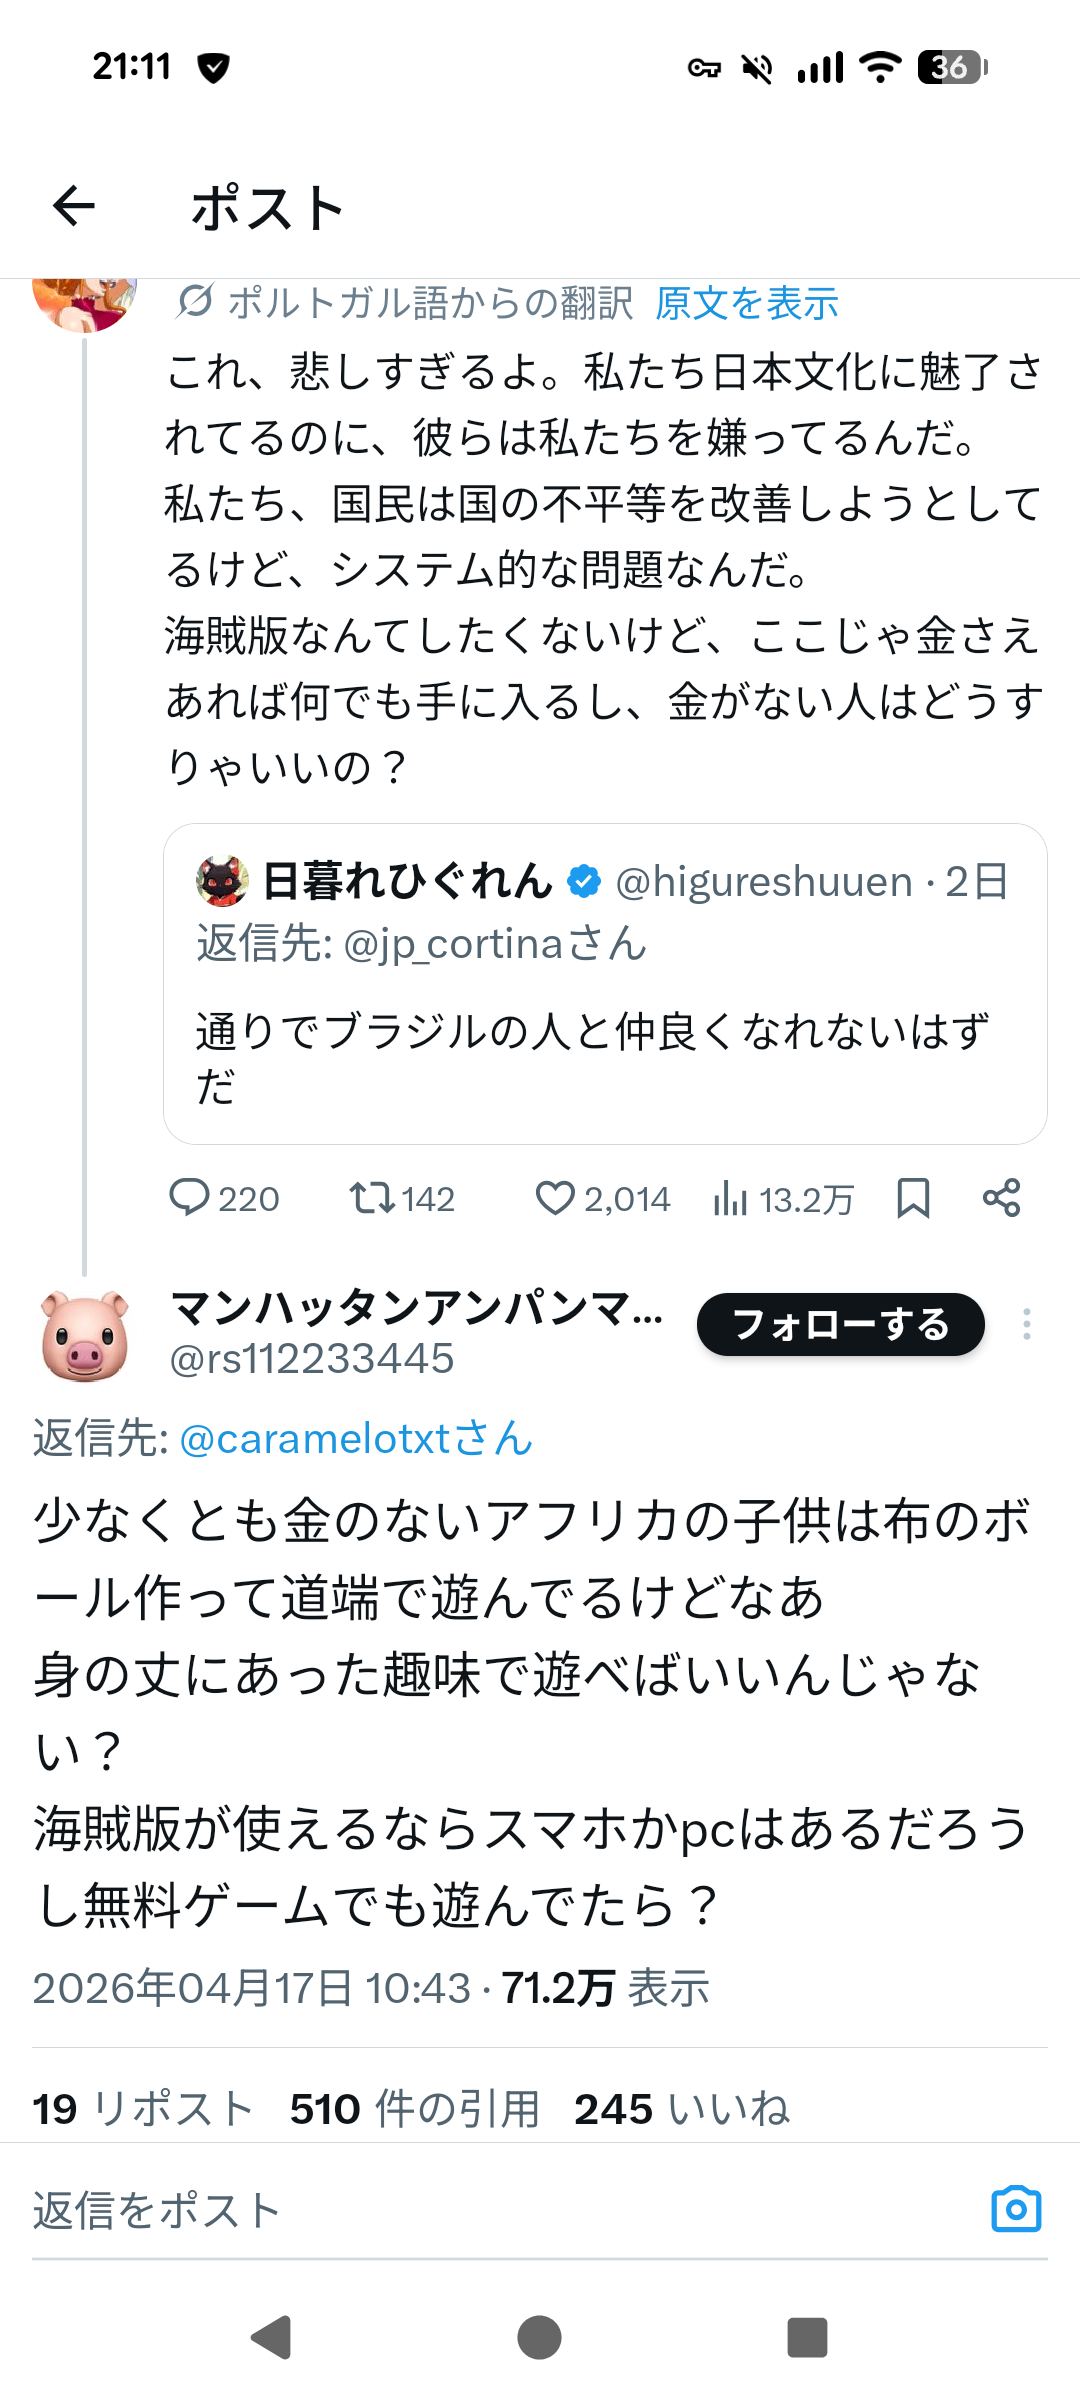Show original text via 原文を表示
Image resolution: width=1080 pixels, height=2400 pixels.
tap(746, 303)
